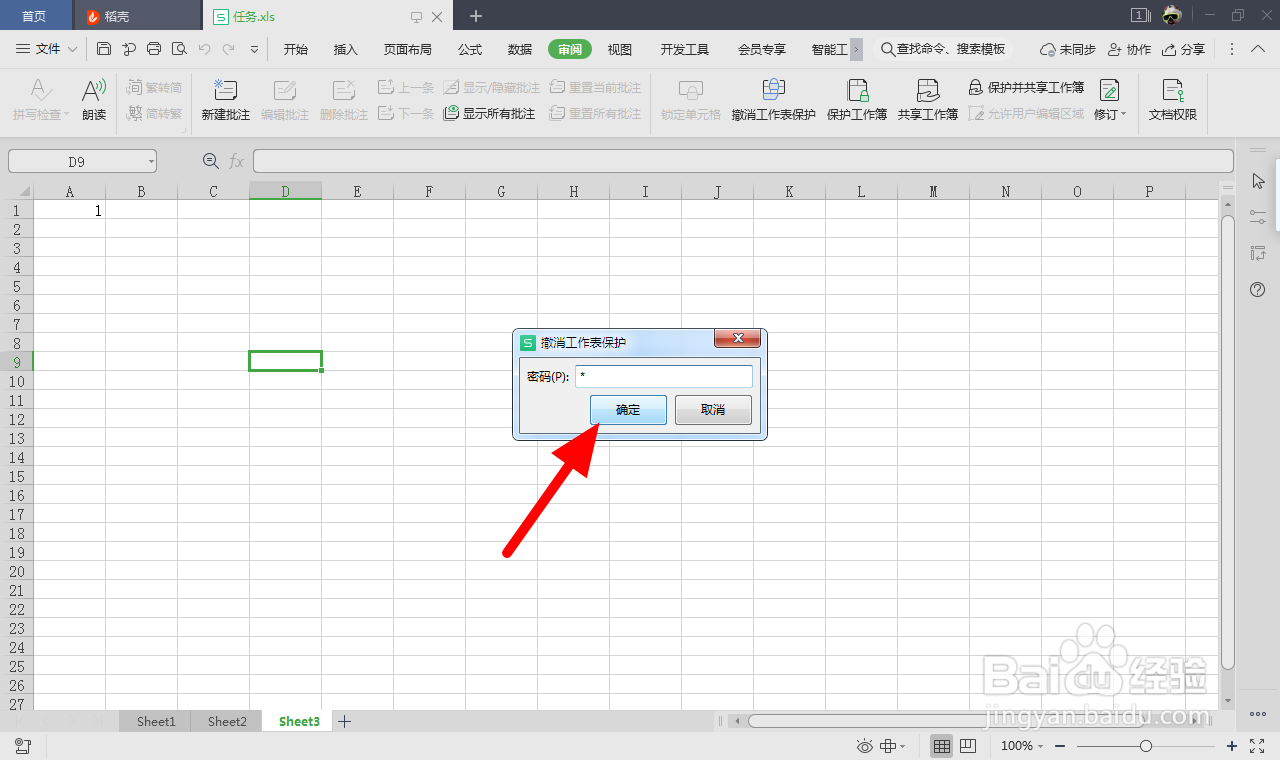Click the Redo arrow icon

pyautogui.click(x=229, y=49)
